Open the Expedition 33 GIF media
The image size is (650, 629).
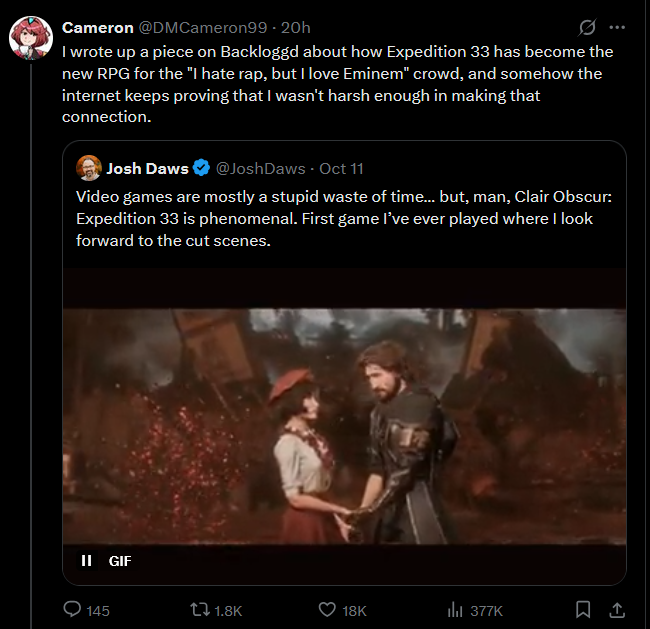point(345,420)
